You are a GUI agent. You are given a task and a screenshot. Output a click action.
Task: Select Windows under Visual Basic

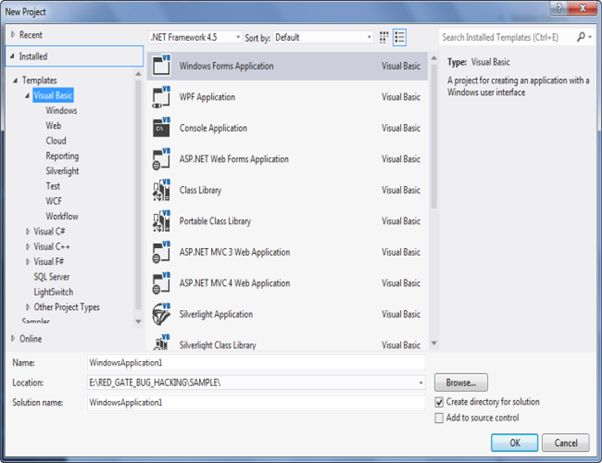tap(61, 111)
